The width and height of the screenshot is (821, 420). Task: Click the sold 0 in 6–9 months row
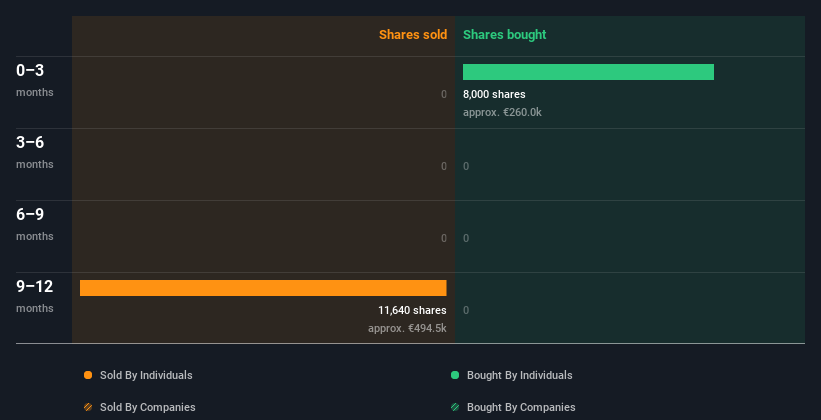click(444, 238)
